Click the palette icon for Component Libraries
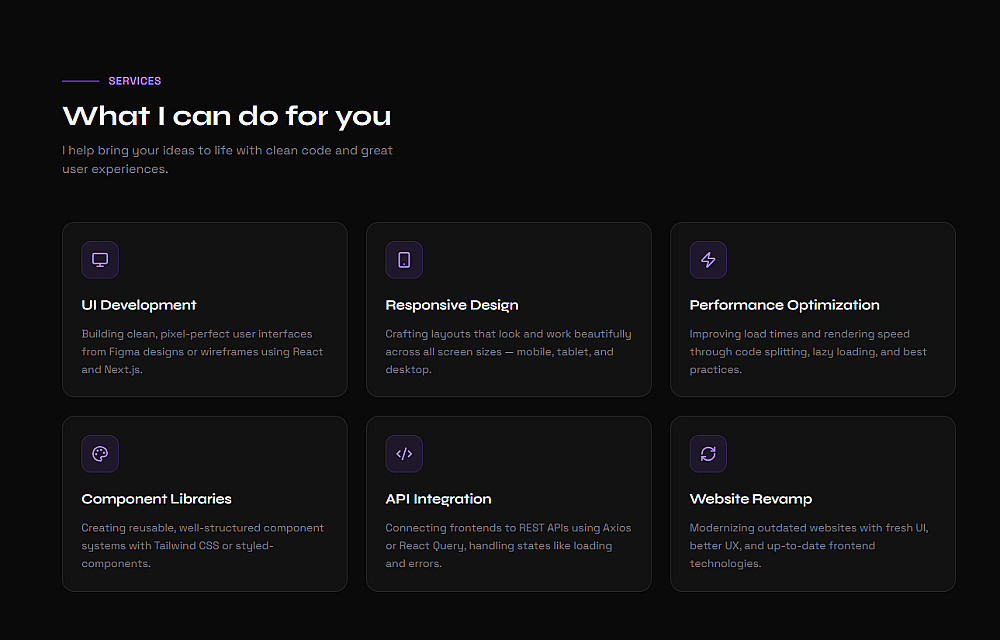The width and height of the screenshot is (1000, 640). point(100,454)
